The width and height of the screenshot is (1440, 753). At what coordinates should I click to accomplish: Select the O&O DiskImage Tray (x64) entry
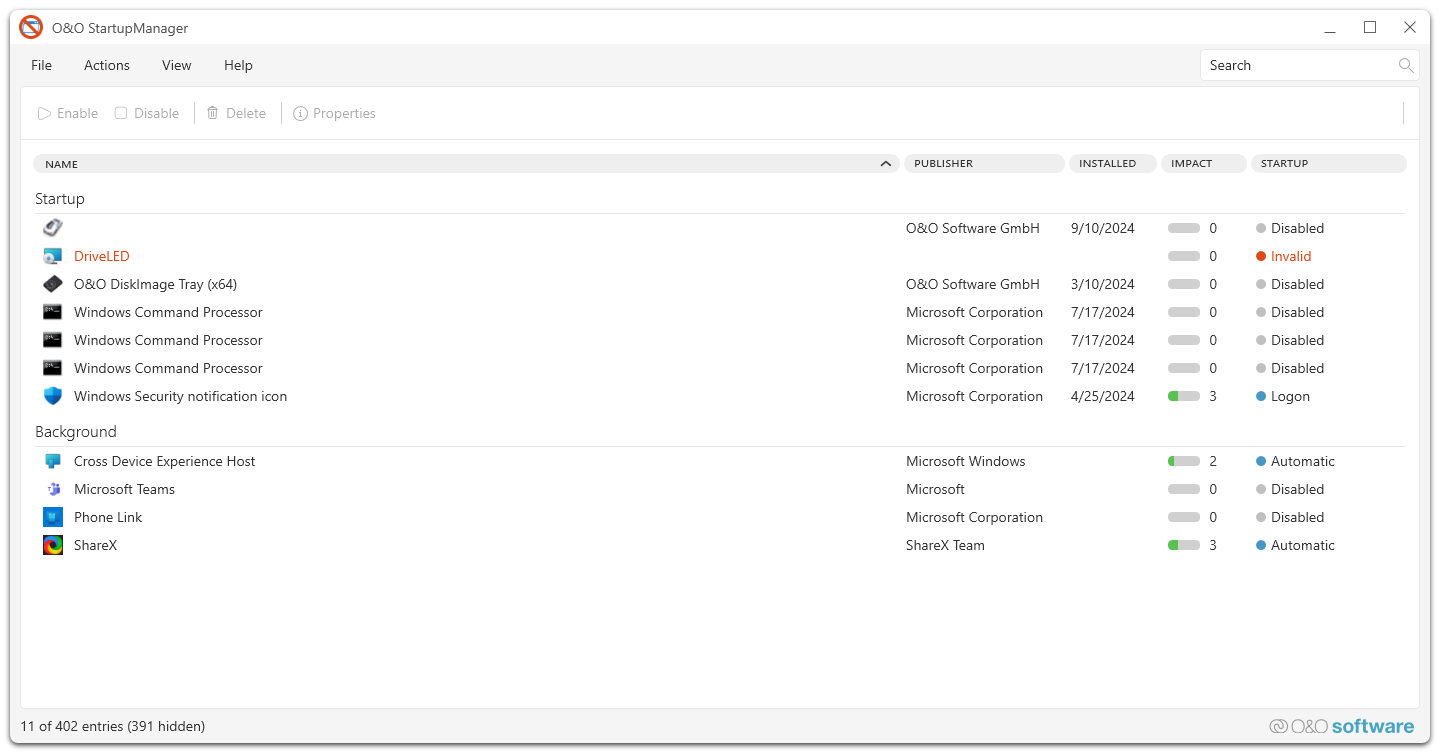click(156, 284)
